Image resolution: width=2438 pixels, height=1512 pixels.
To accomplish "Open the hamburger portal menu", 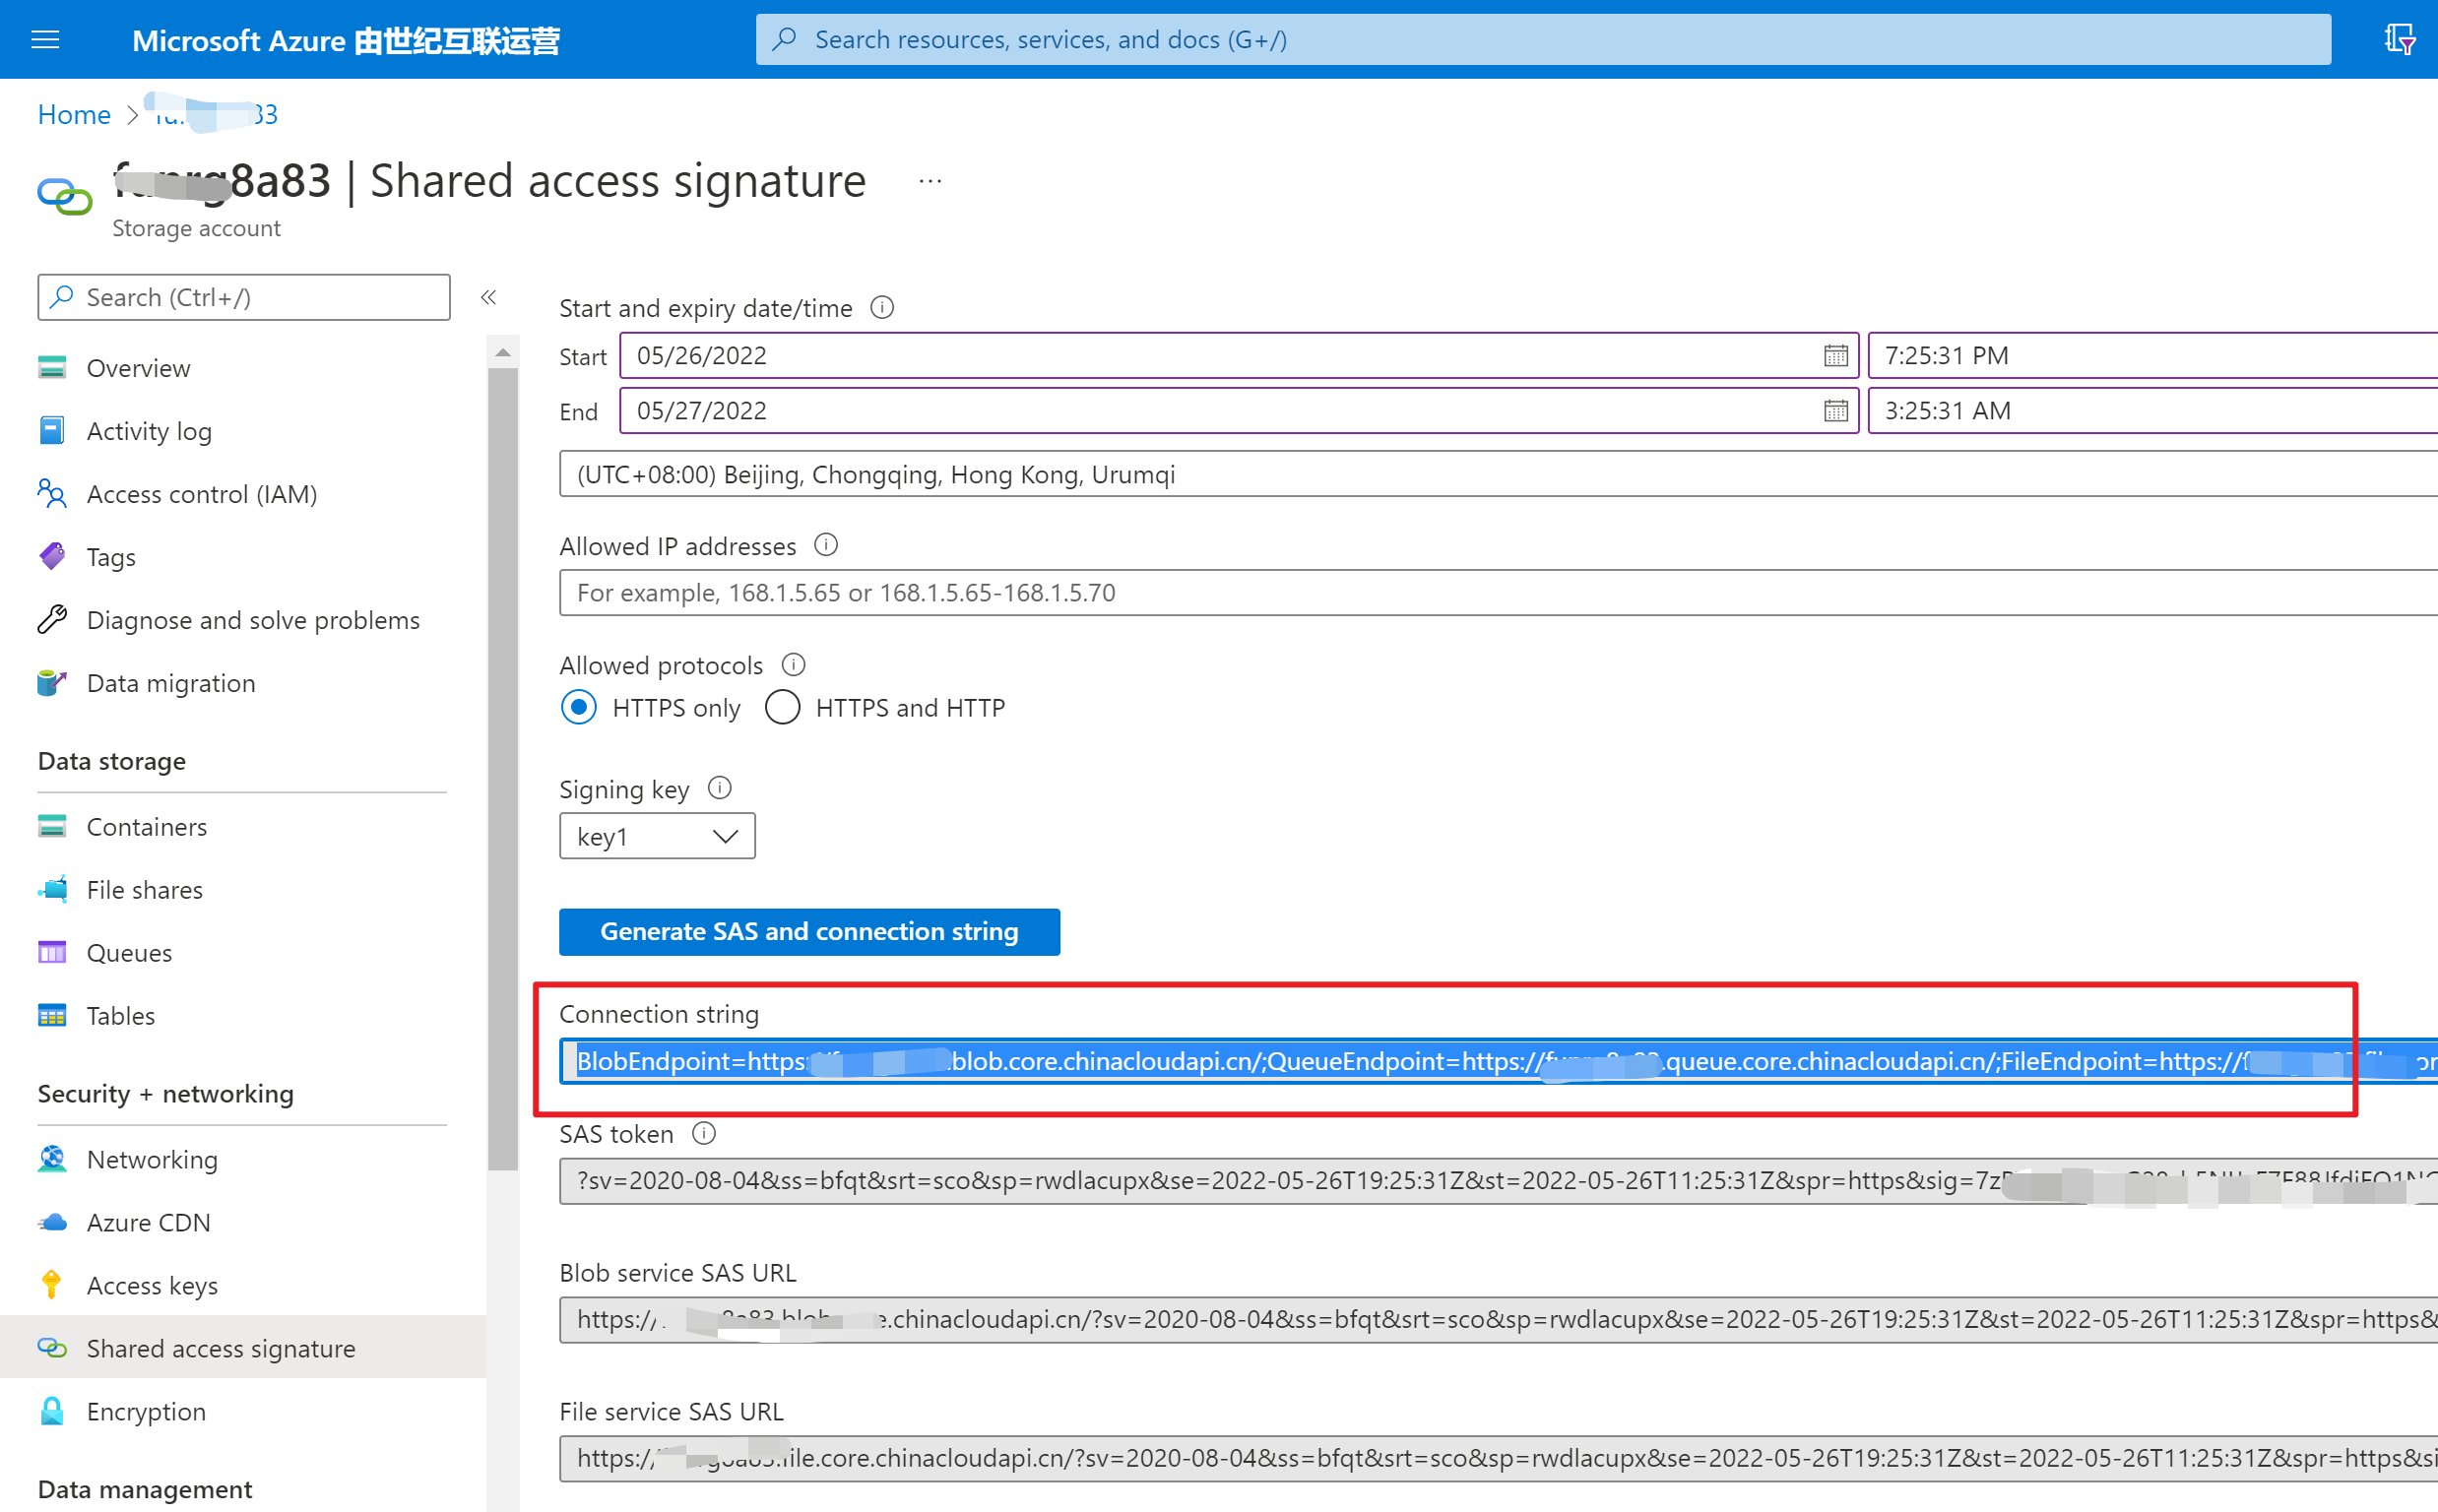I will click(x=45, y=40).
